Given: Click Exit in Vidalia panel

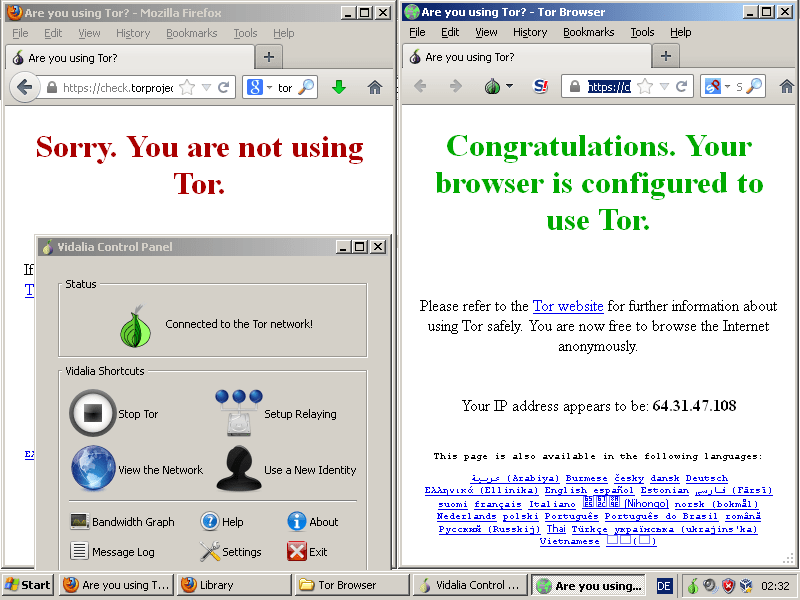Looking at the screenshot, I should pos(307,552).
